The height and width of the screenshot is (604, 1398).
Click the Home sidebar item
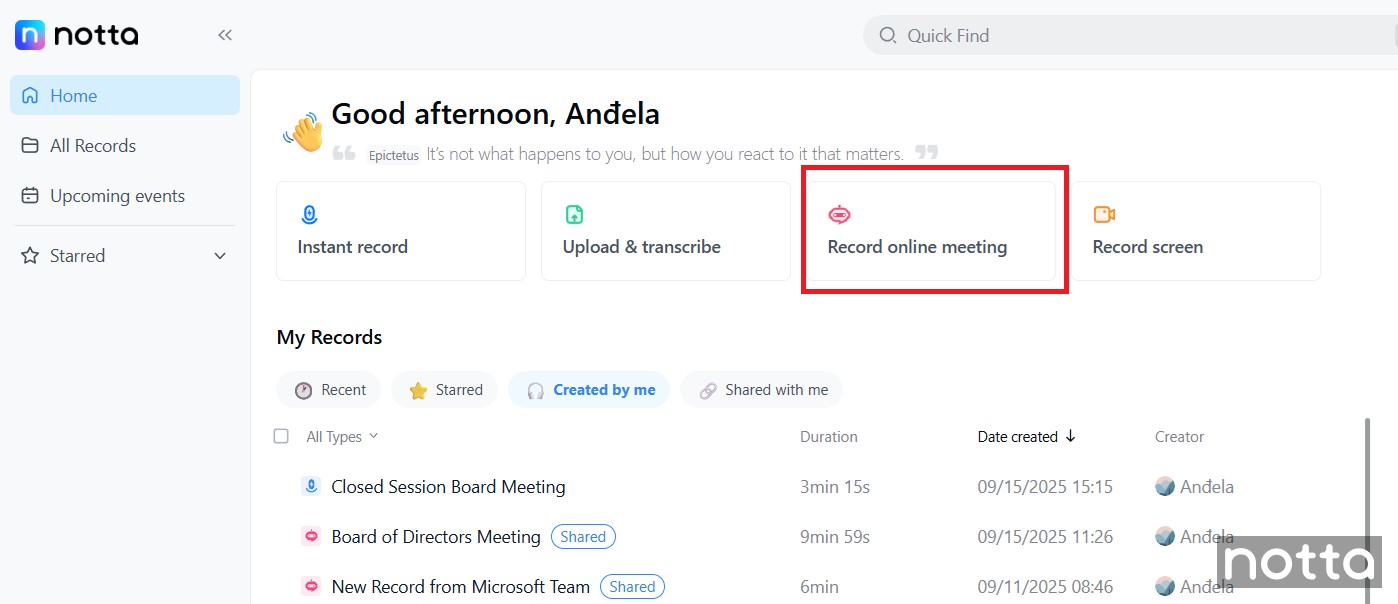[x=74, y=96]
